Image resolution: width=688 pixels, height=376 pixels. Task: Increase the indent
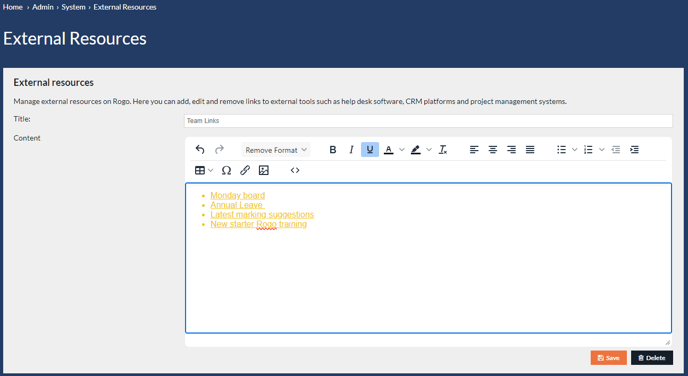[x=634, y=150]
